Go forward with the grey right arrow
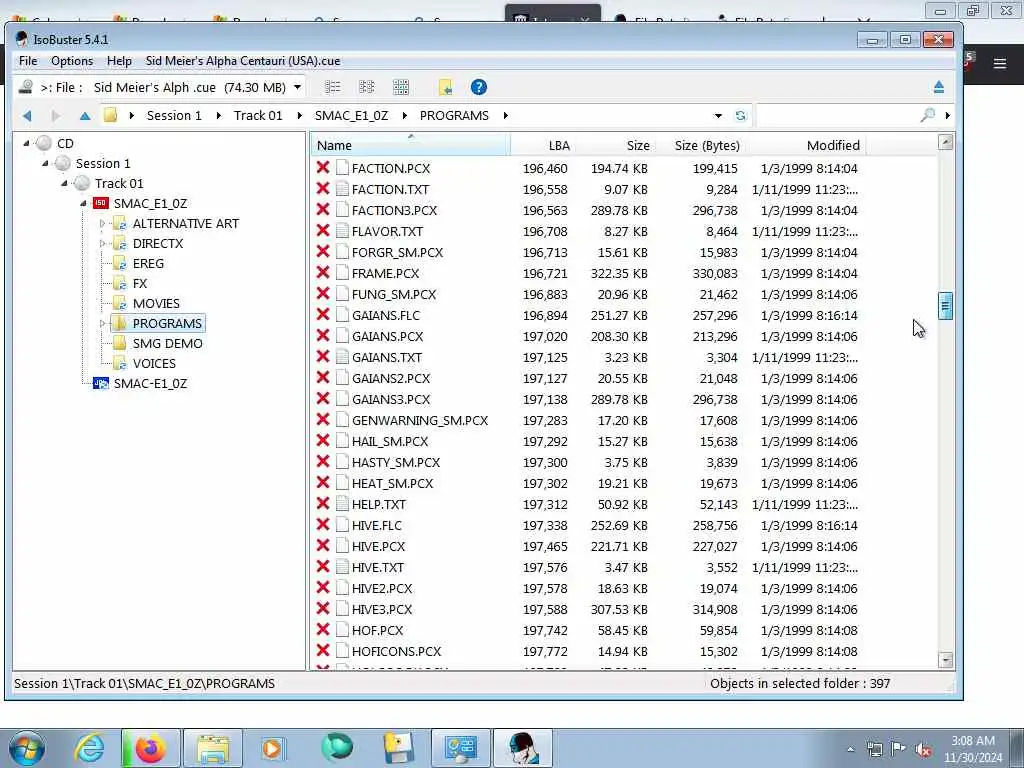This screenshot has height=768, width=1024. click(56, 116)
